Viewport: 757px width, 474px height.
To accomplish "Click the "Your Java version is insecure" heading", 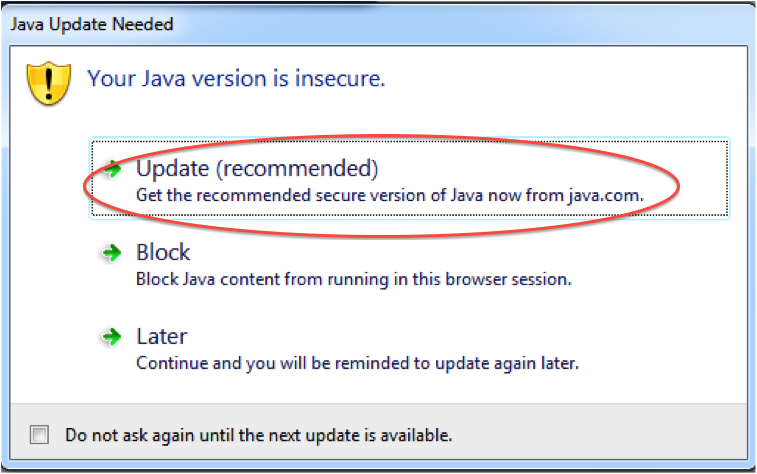I will 237,78.
